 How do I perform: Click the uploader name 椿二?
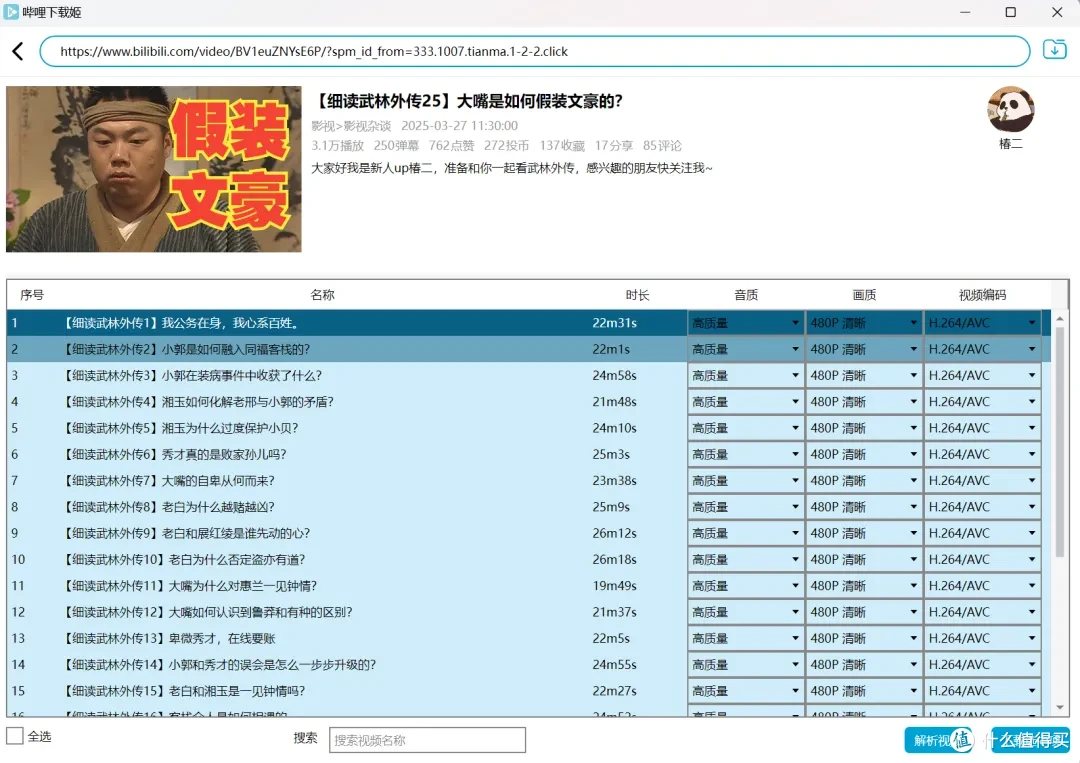(x=1010, y=144)
